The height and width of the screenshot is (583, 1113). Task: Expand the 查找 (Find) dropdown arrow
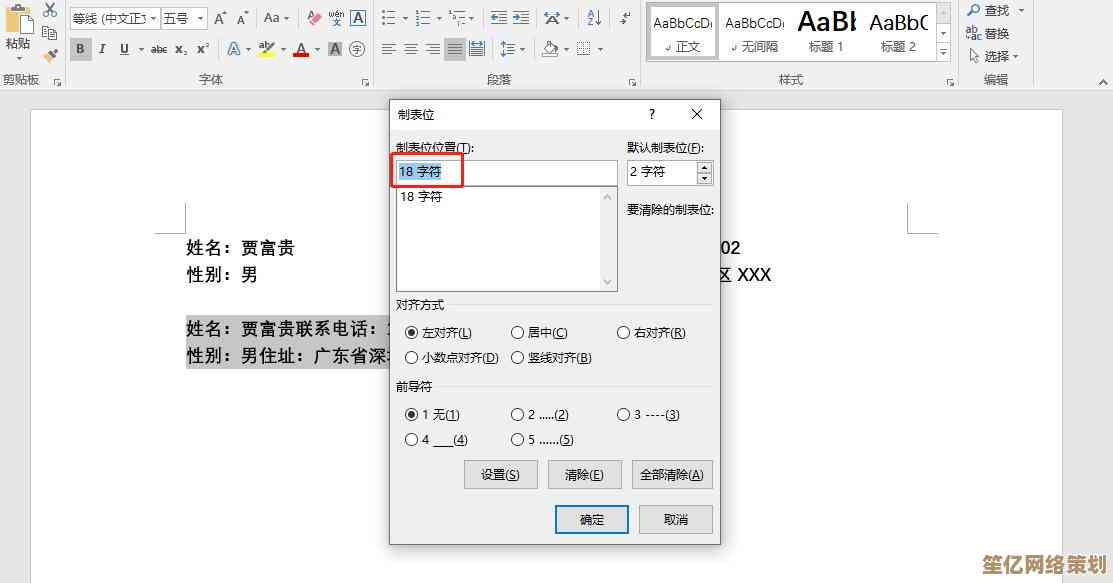pos(1018,11)
